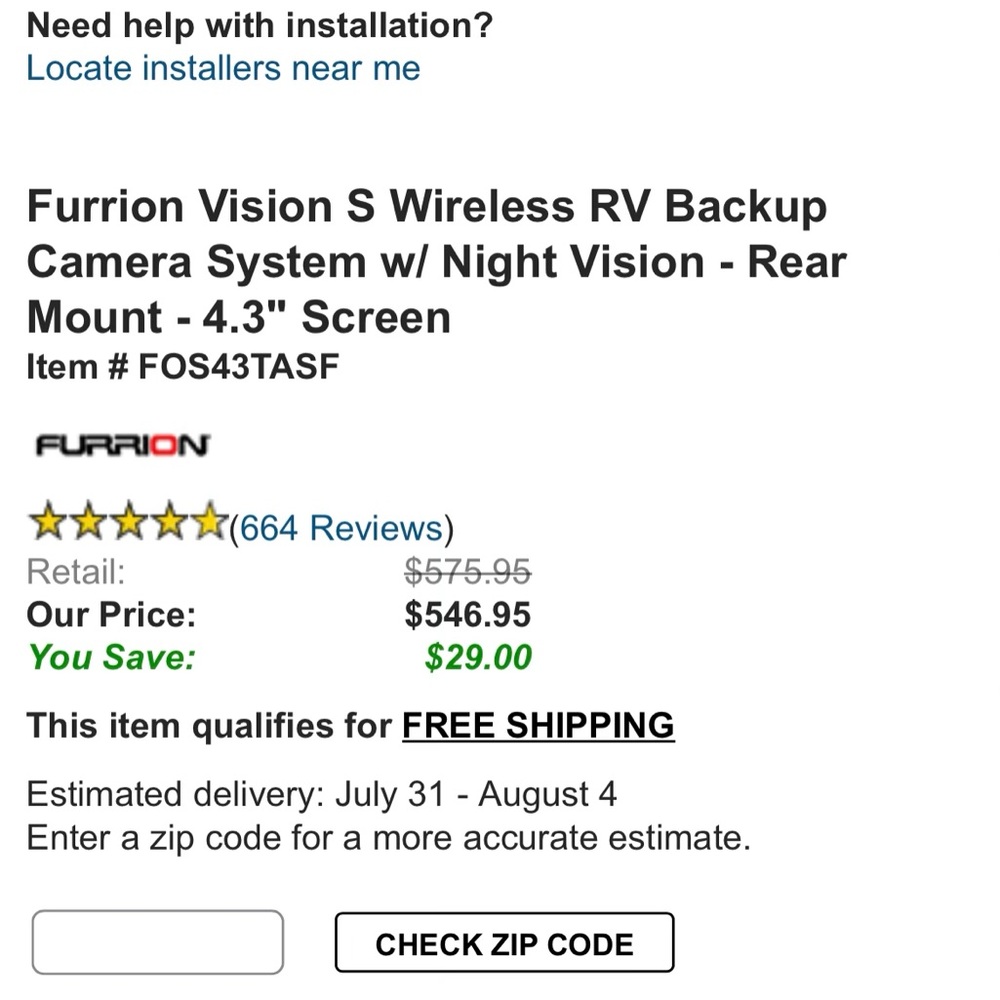Select the Our Price $546.95 value
The width and height of the screenshot is (1000, 1000).
(x=469, y=614)
